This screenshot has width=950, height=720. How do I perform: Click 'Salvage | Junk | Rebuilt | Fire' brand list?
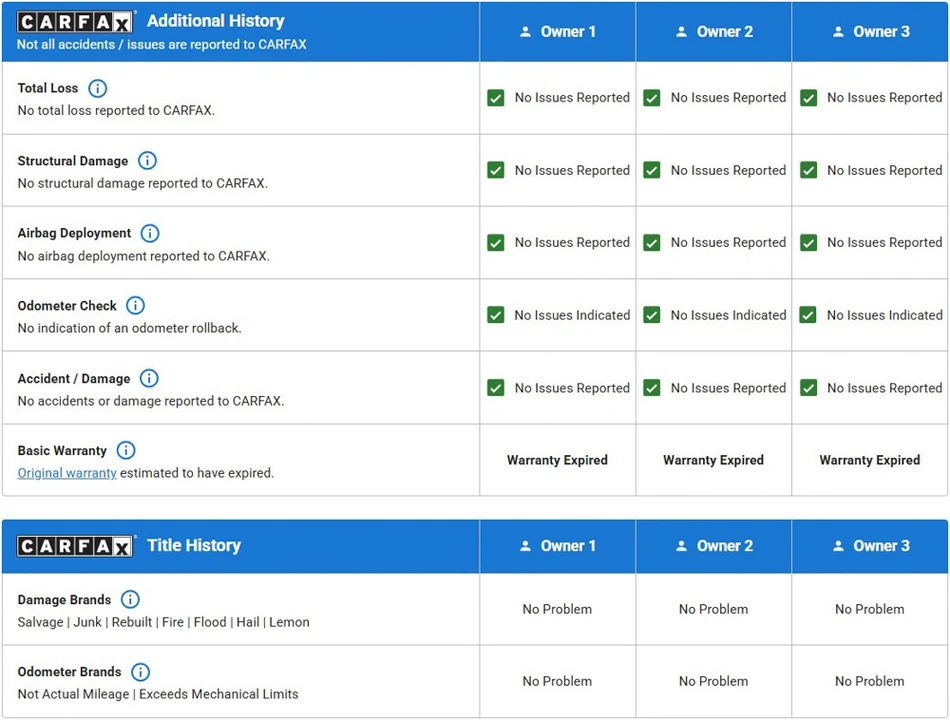164,622
